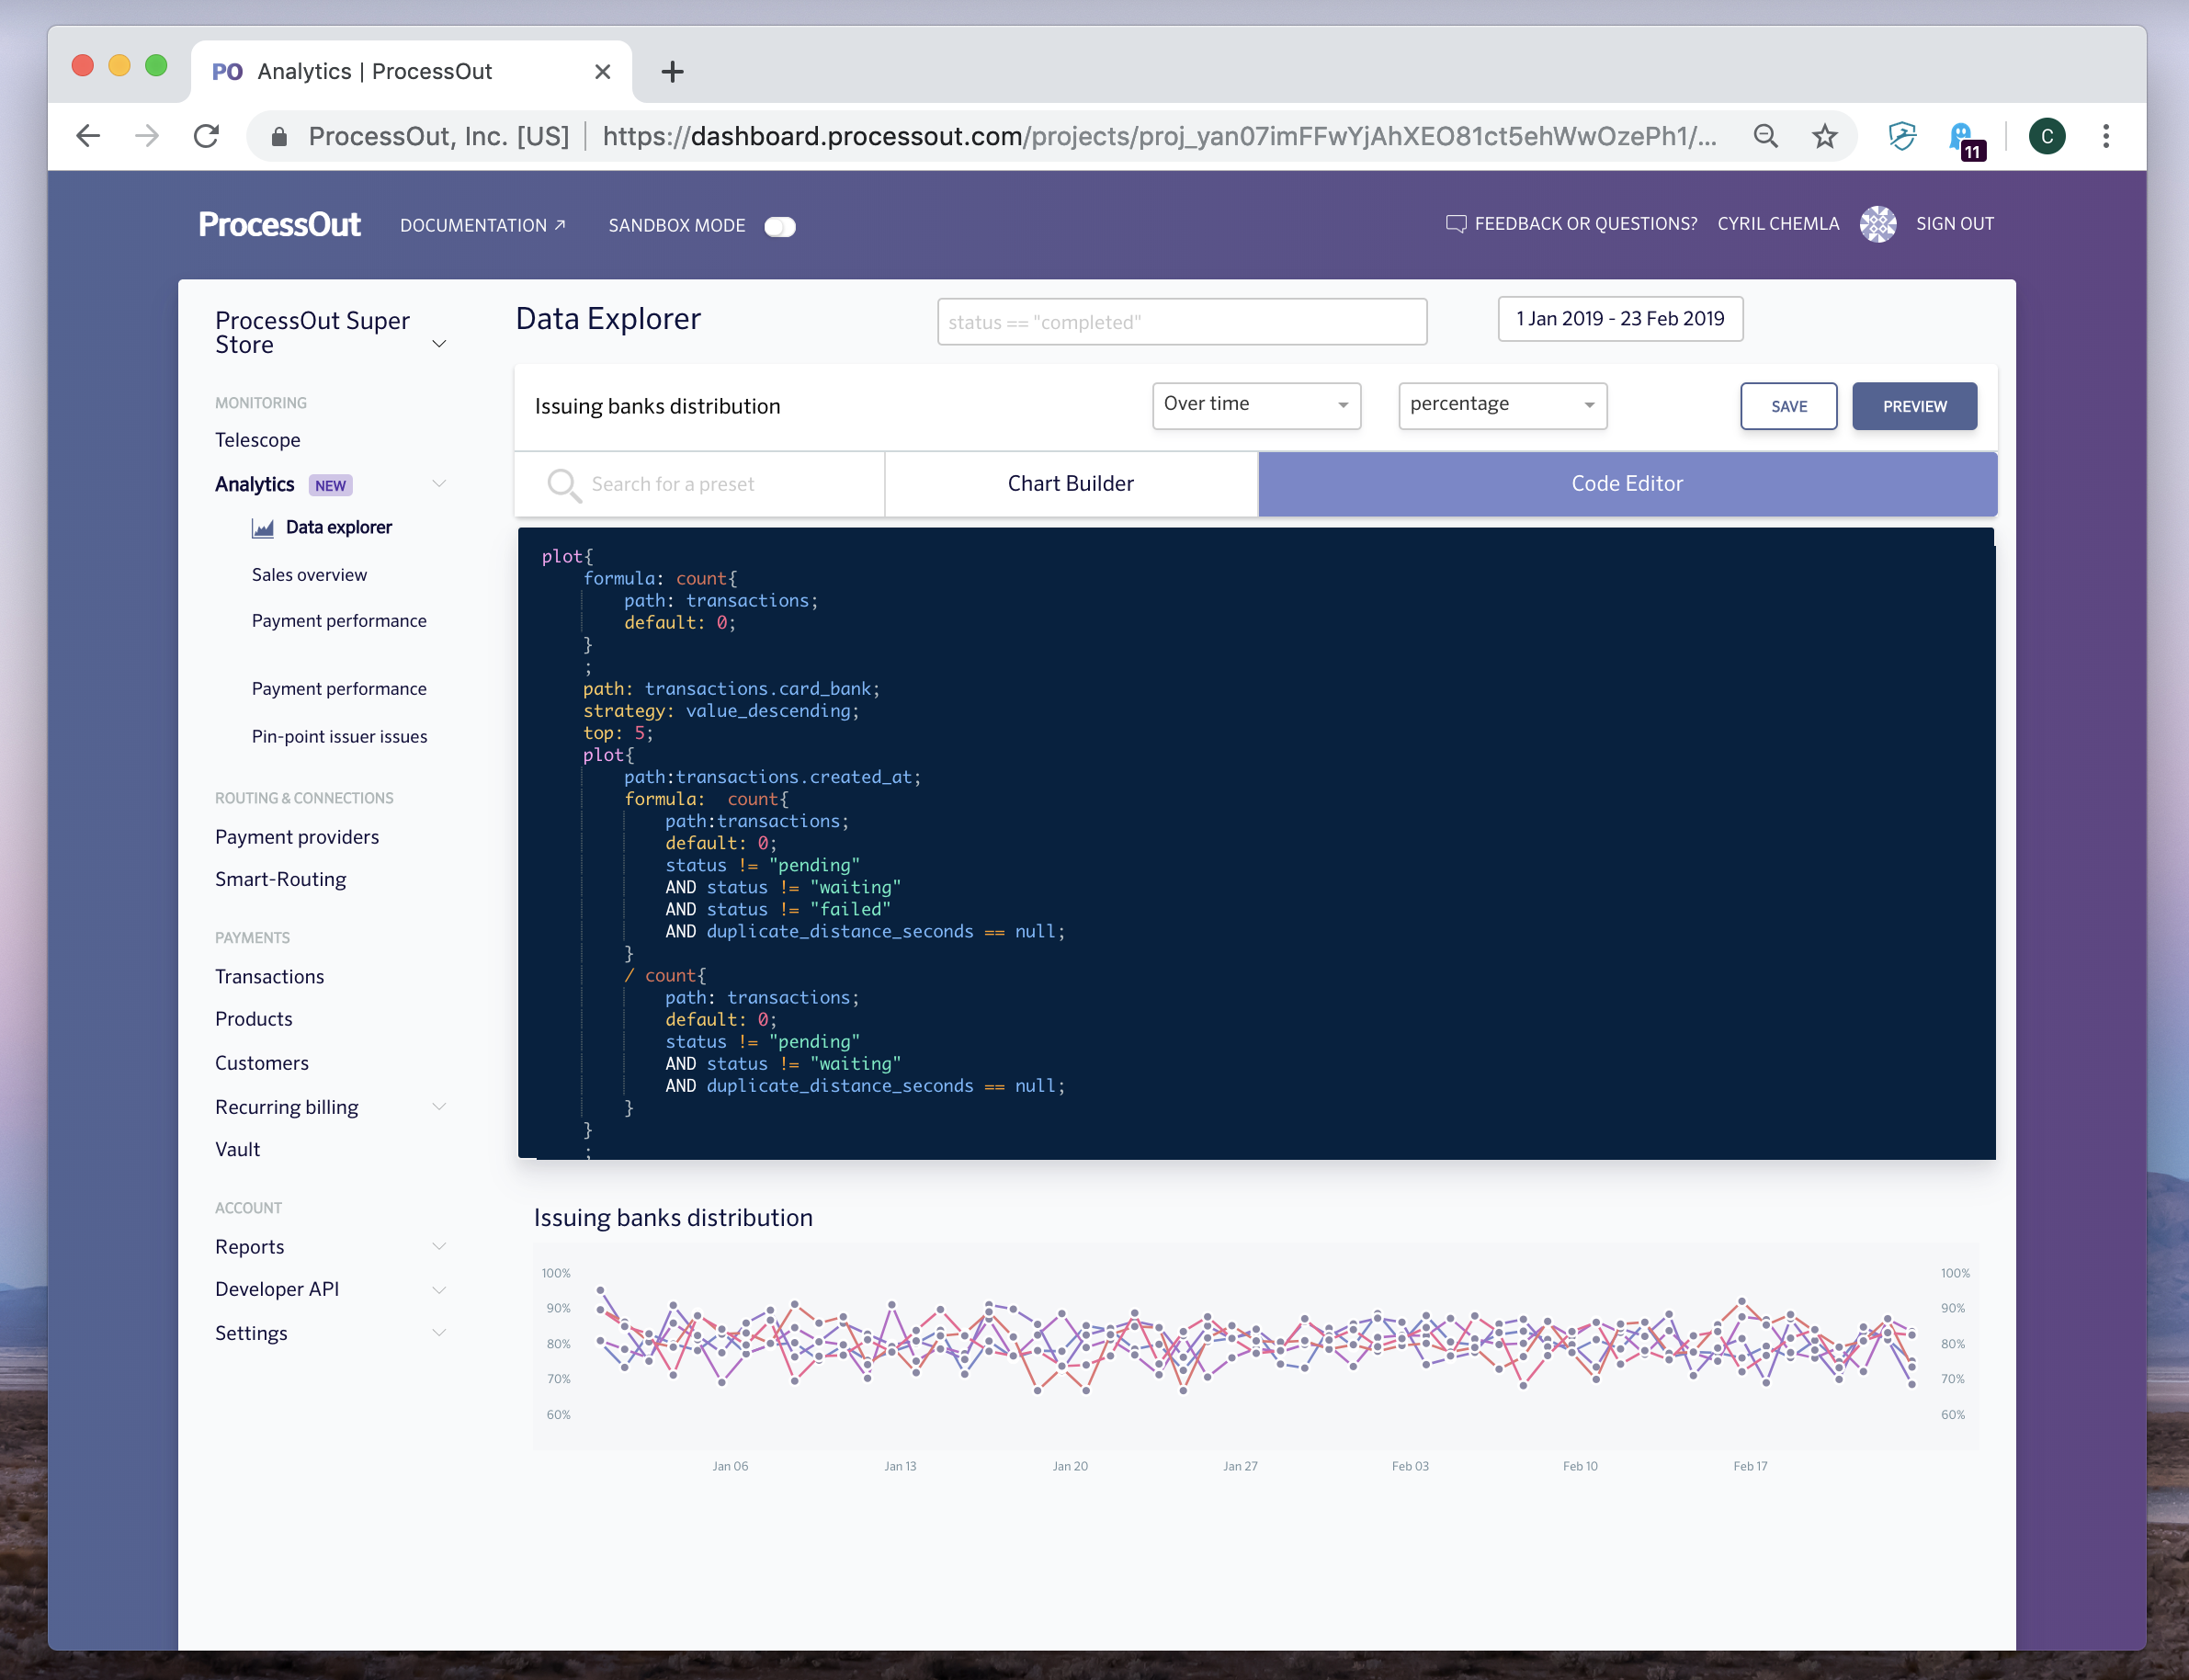This screenshot has height=1680, width=2189.
Task: Open the user avatar next to Cyril Chemla
Action: pos(1877,224)
